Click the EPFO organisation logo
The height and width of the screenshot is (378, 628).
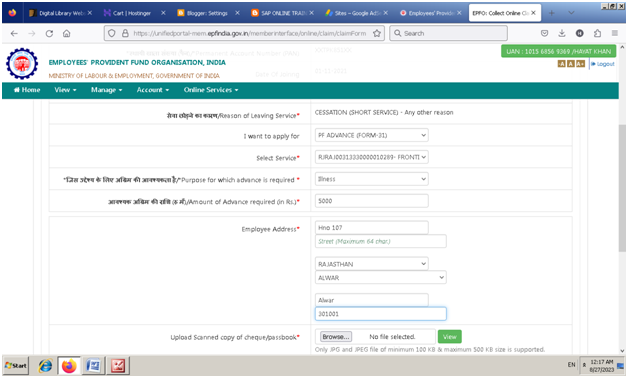[22, 64]
